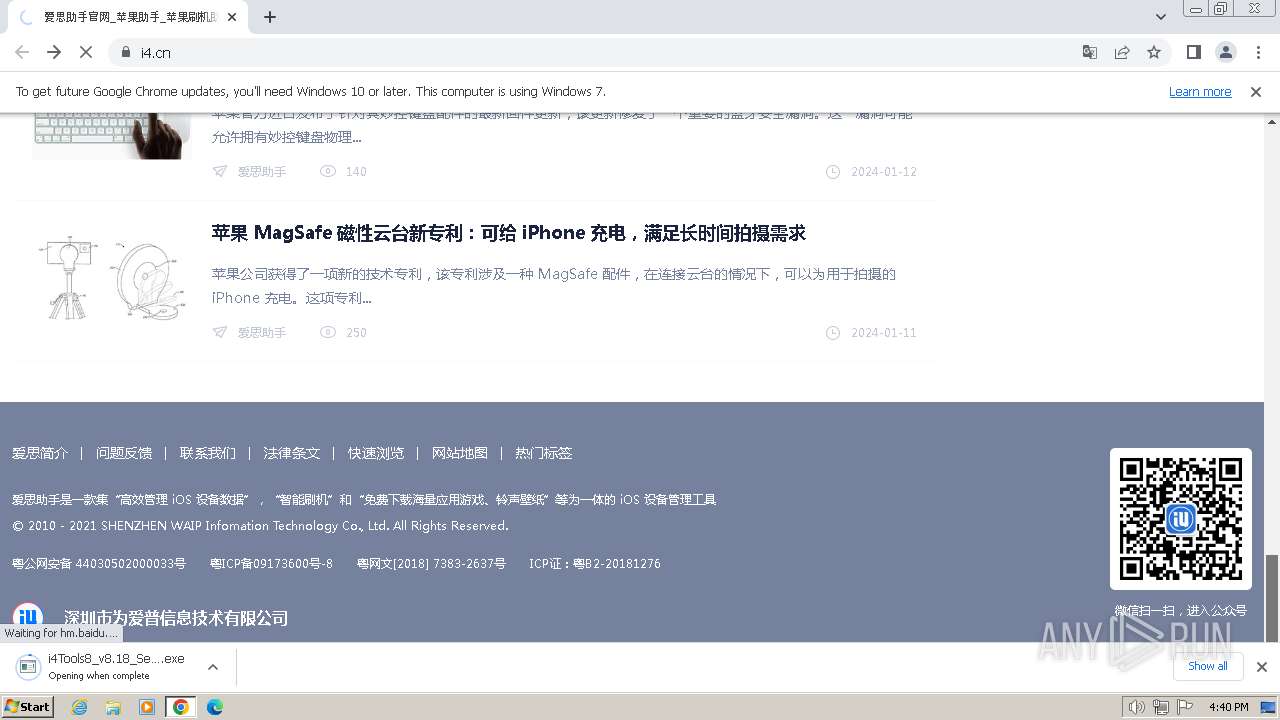Go back to previous page
Image resolution: width=1280 pixels, height=720 pixels.
pos(22,52)
